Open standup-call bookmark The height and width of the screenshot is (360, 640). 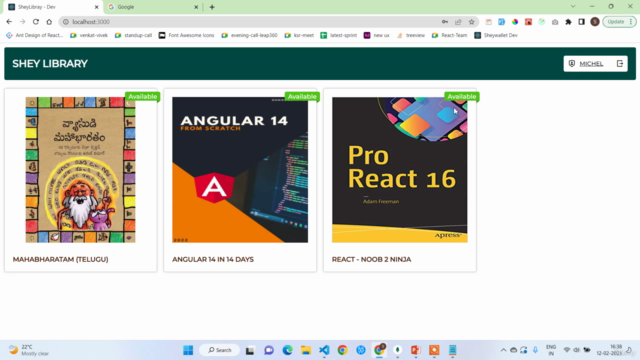coord(133,36)
